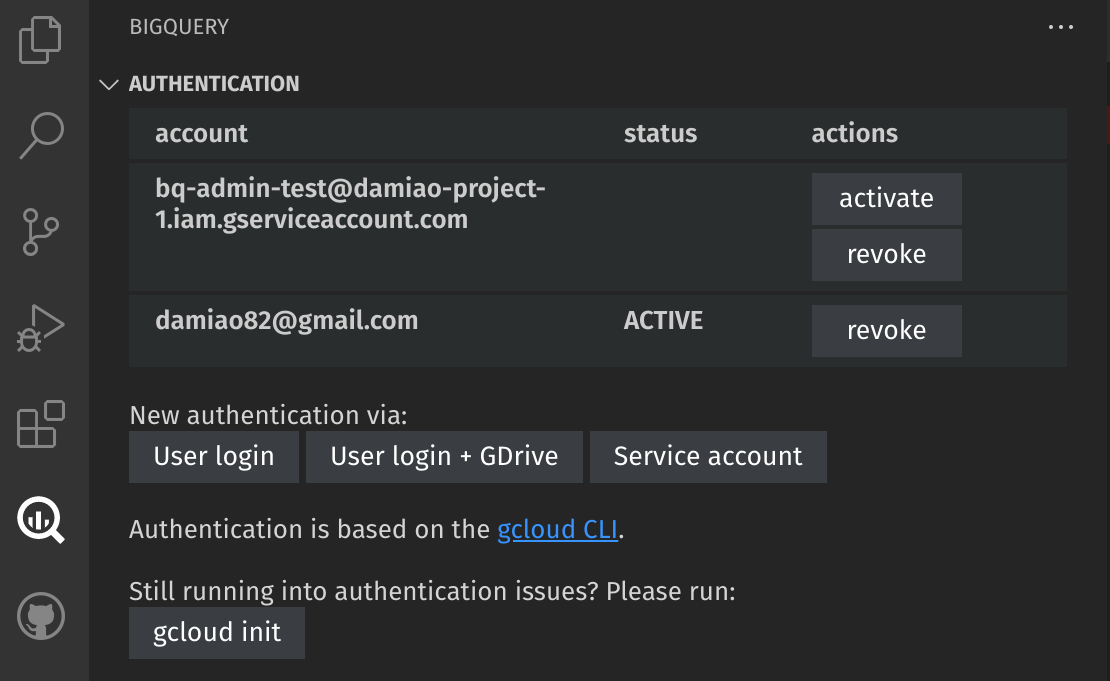Open the Source Control branch icon
The width and height of the screenshot is (1110, 681).
click(40, 231)
